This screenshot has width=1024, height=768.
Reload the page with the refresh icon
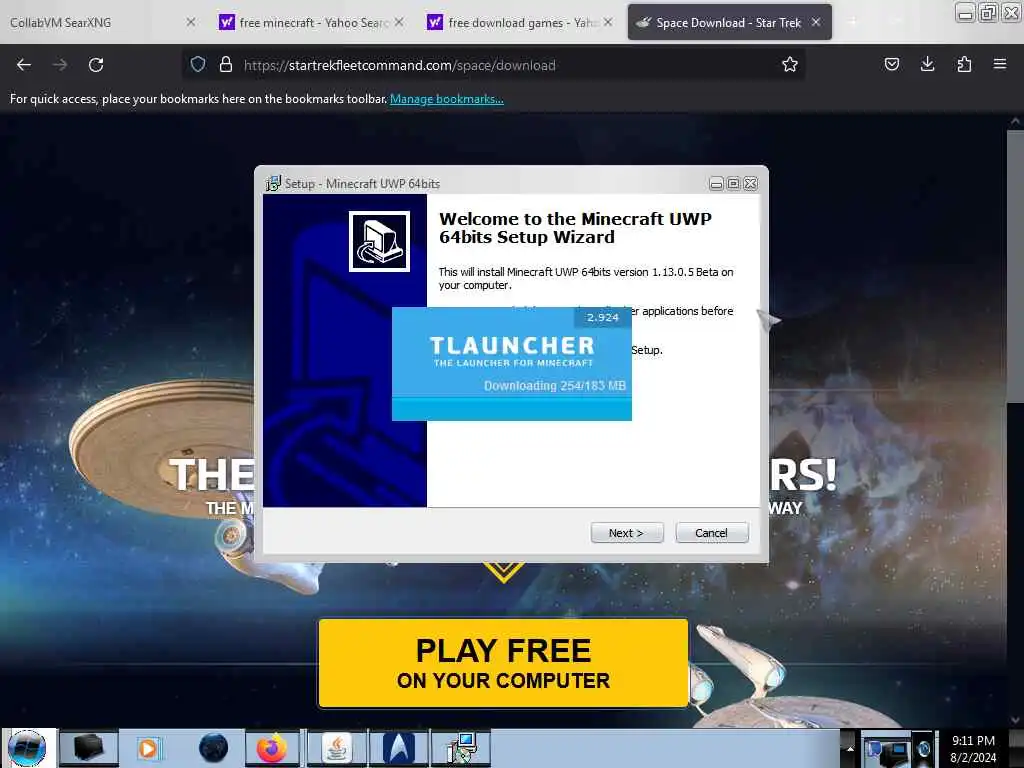click(96, 65)
